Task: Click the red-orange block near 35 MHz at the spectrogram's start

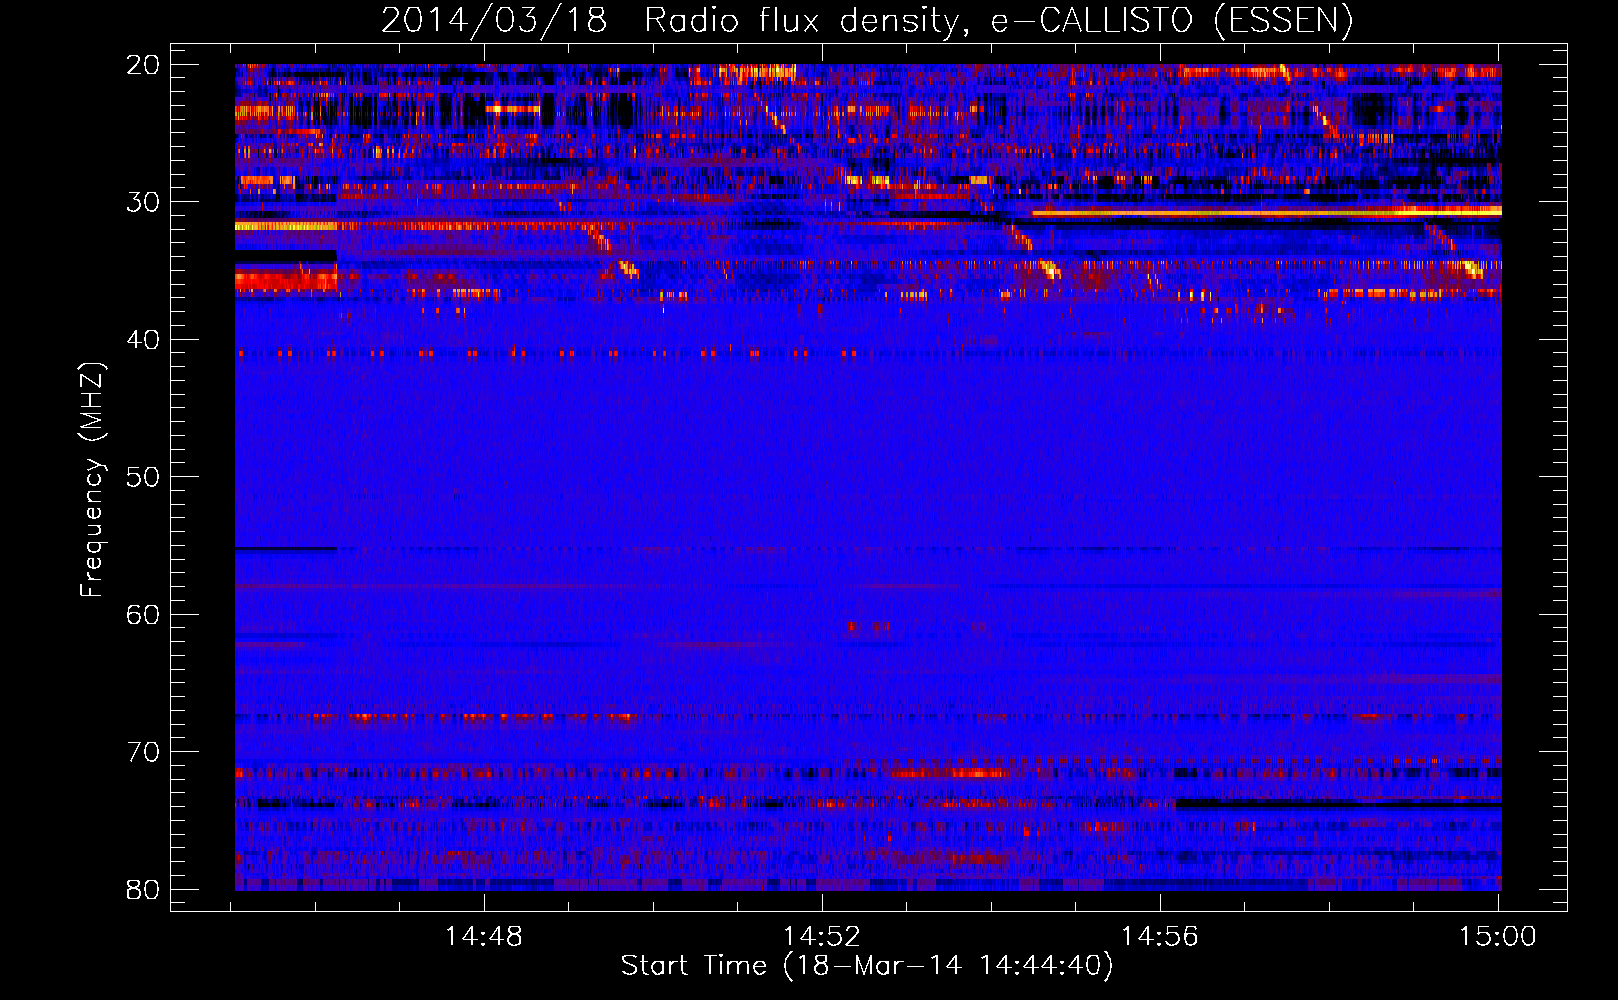Action: click(286, 280)
